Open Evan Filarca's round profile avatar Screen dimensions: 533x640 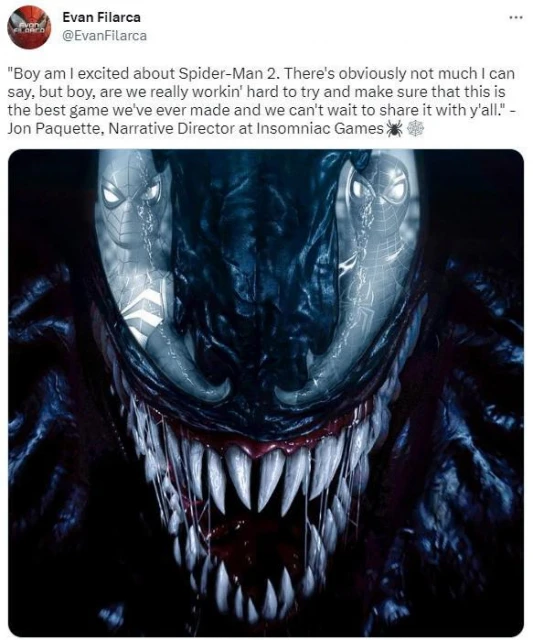click(29, 27)
